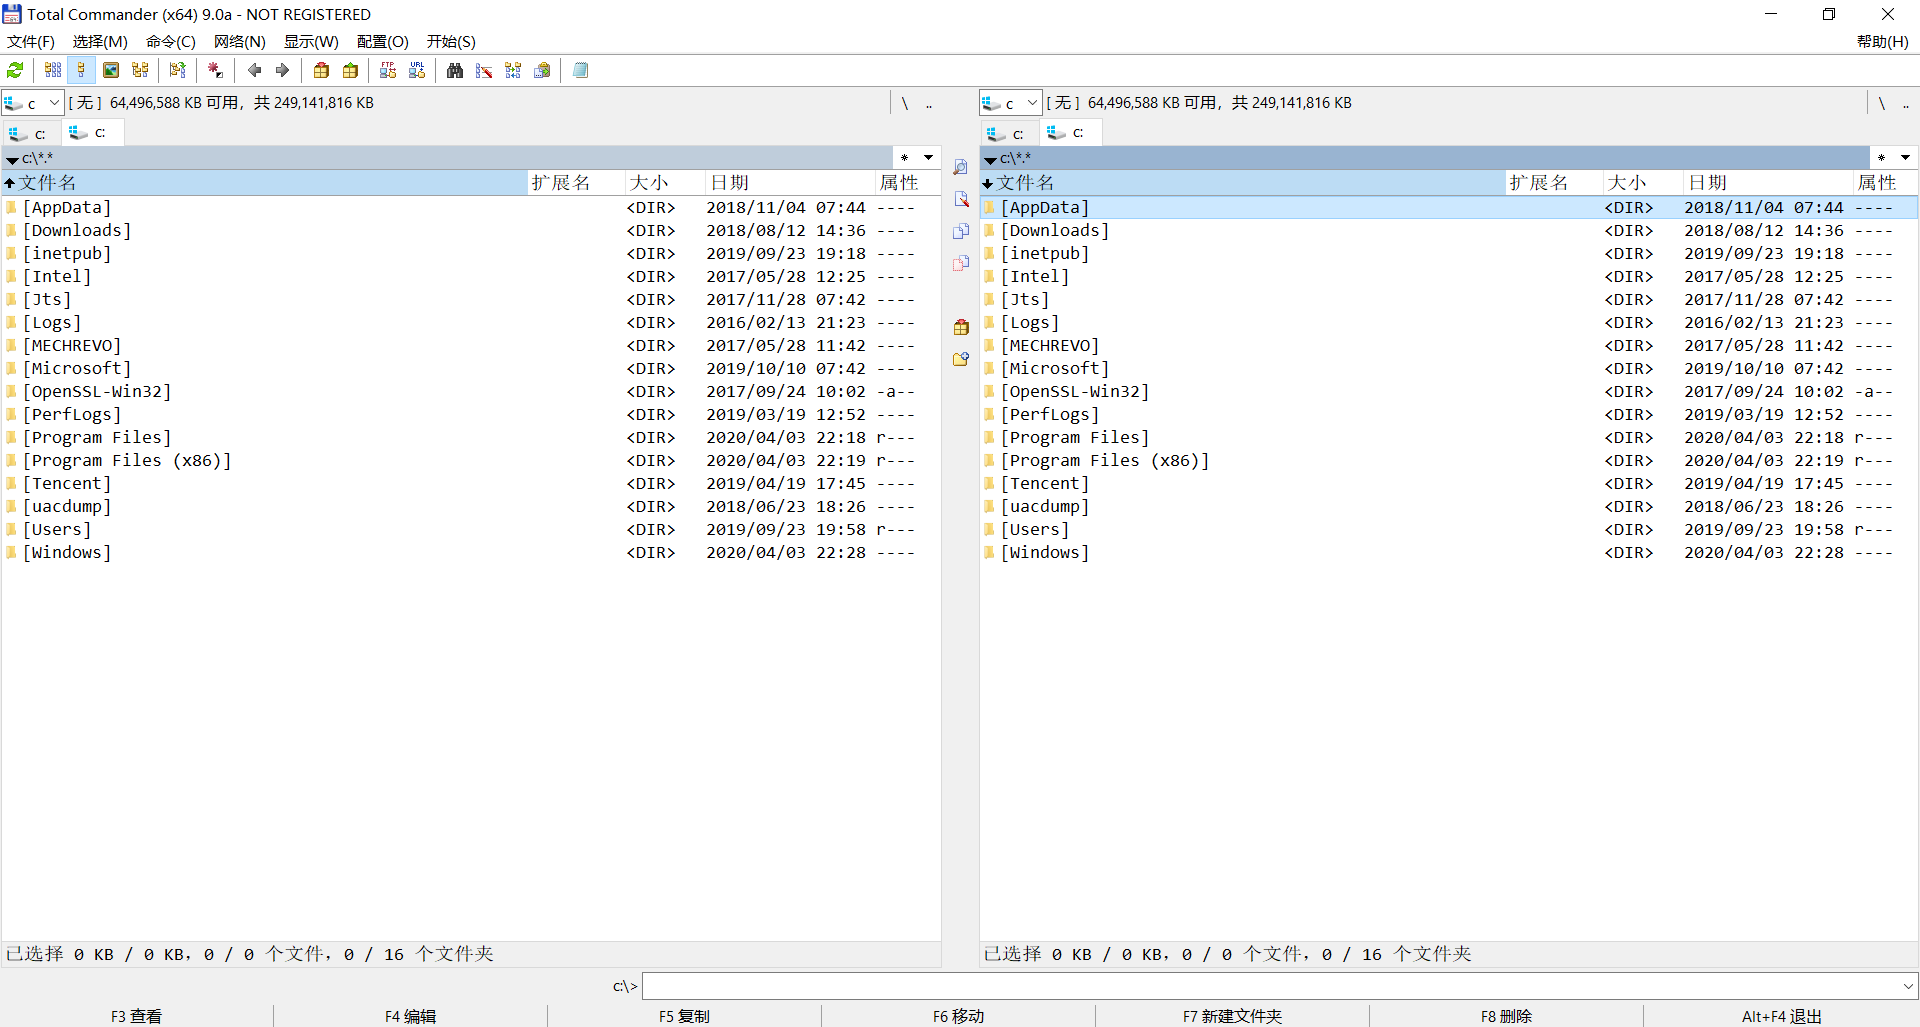Click F4 编辑 button
The width and height of the screenshot is (1920, 1027).
pyautogui.click(x=411, y=1016)
